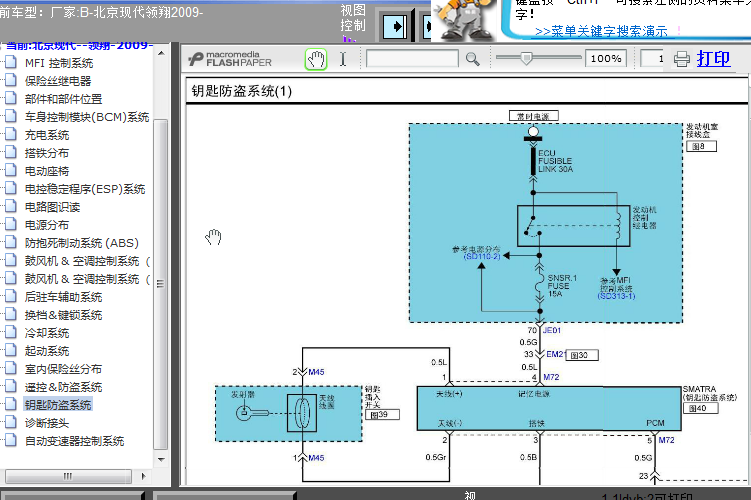Viewport: 751px width, 500px height.
Task: Click document icon beside 电动座椅
Action: [11, 170]
